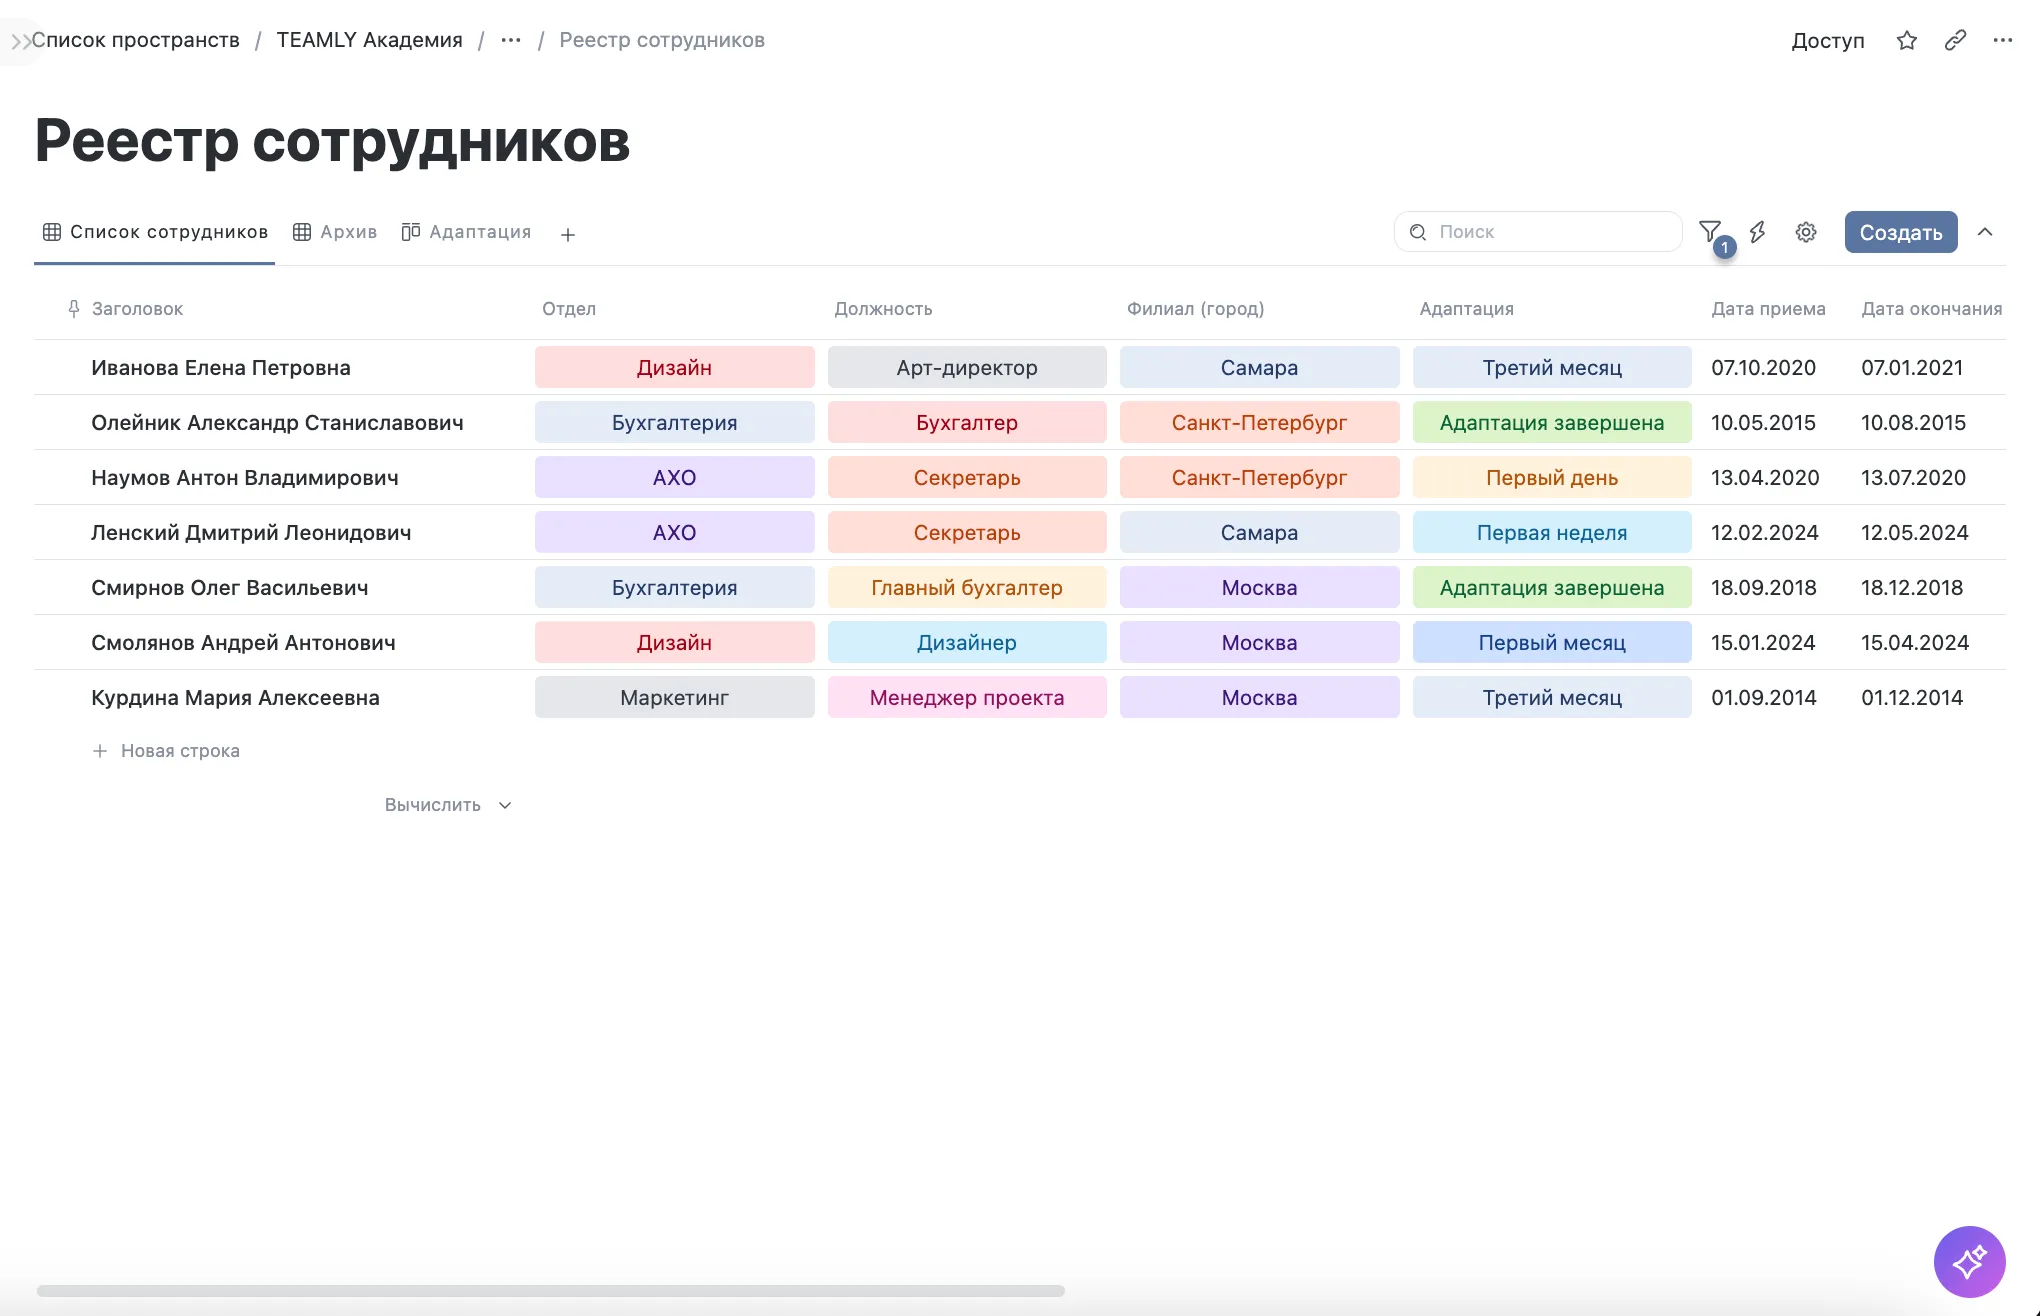
Task: Click Первая неделя adaptation tag
Action: click(x=1552, y=533)
